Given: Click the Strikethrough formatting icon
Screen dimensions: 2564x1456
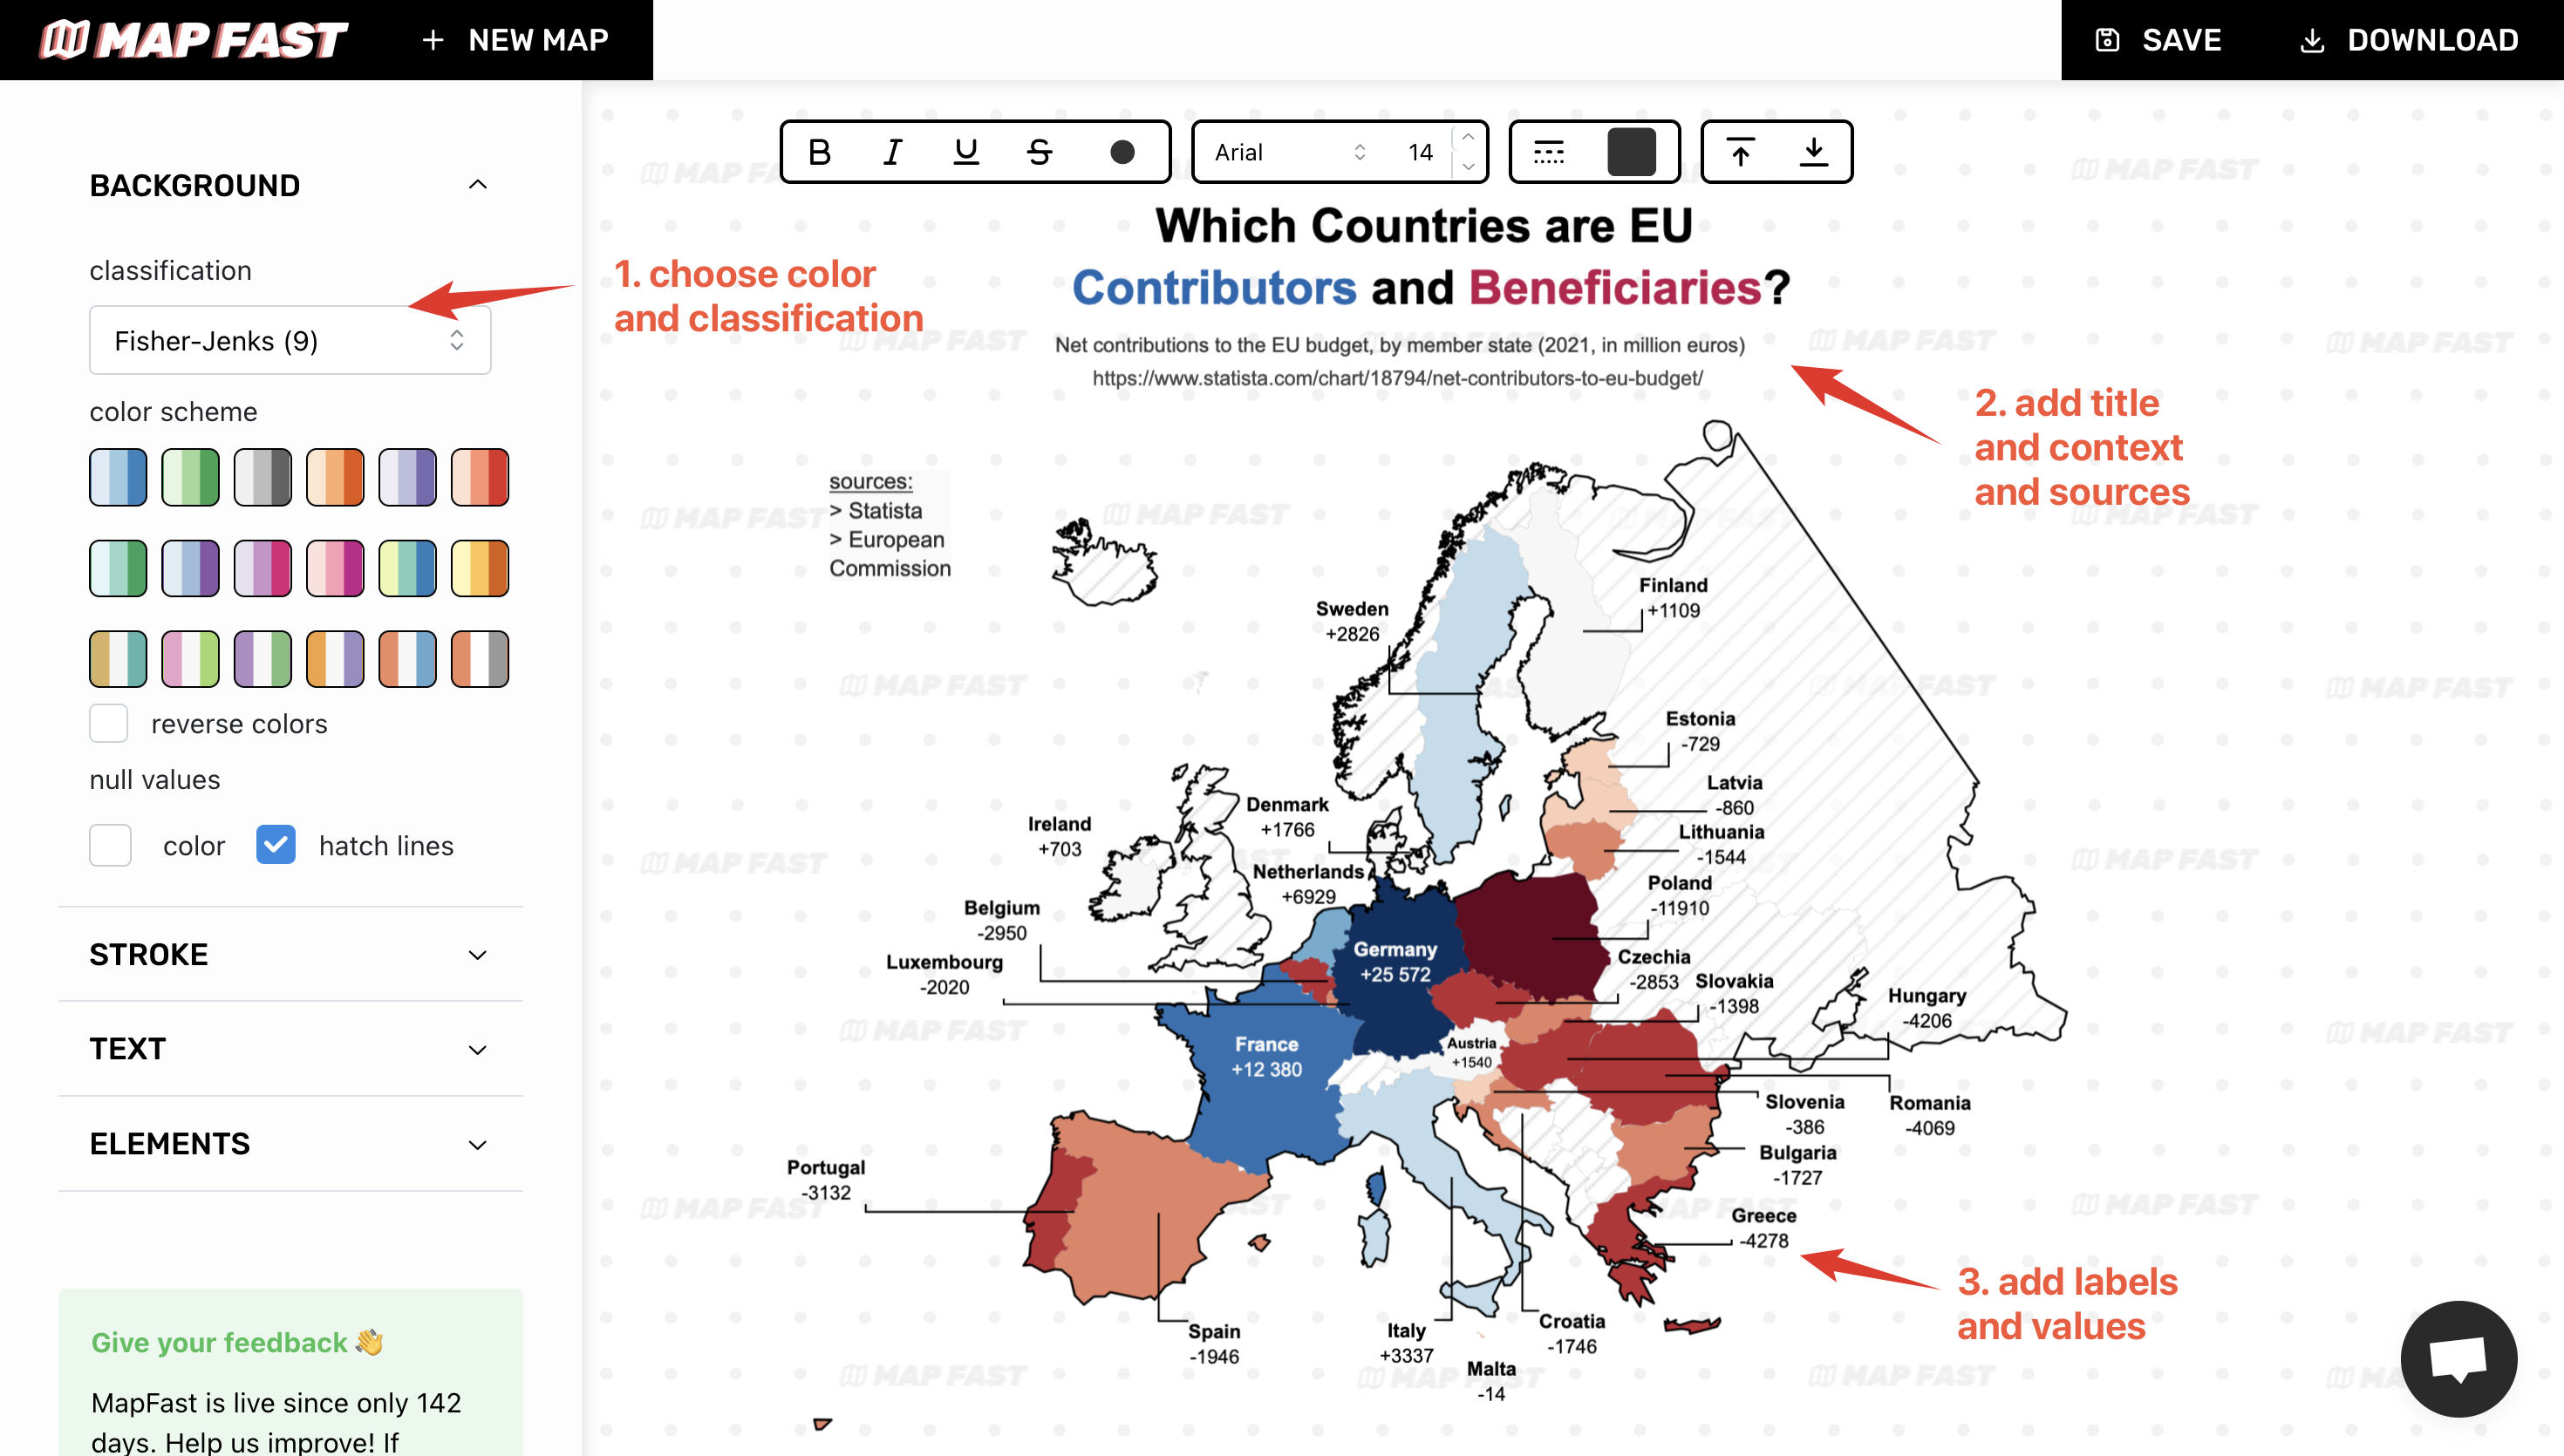Looking at the screenshot, I should coord(1040,152).
